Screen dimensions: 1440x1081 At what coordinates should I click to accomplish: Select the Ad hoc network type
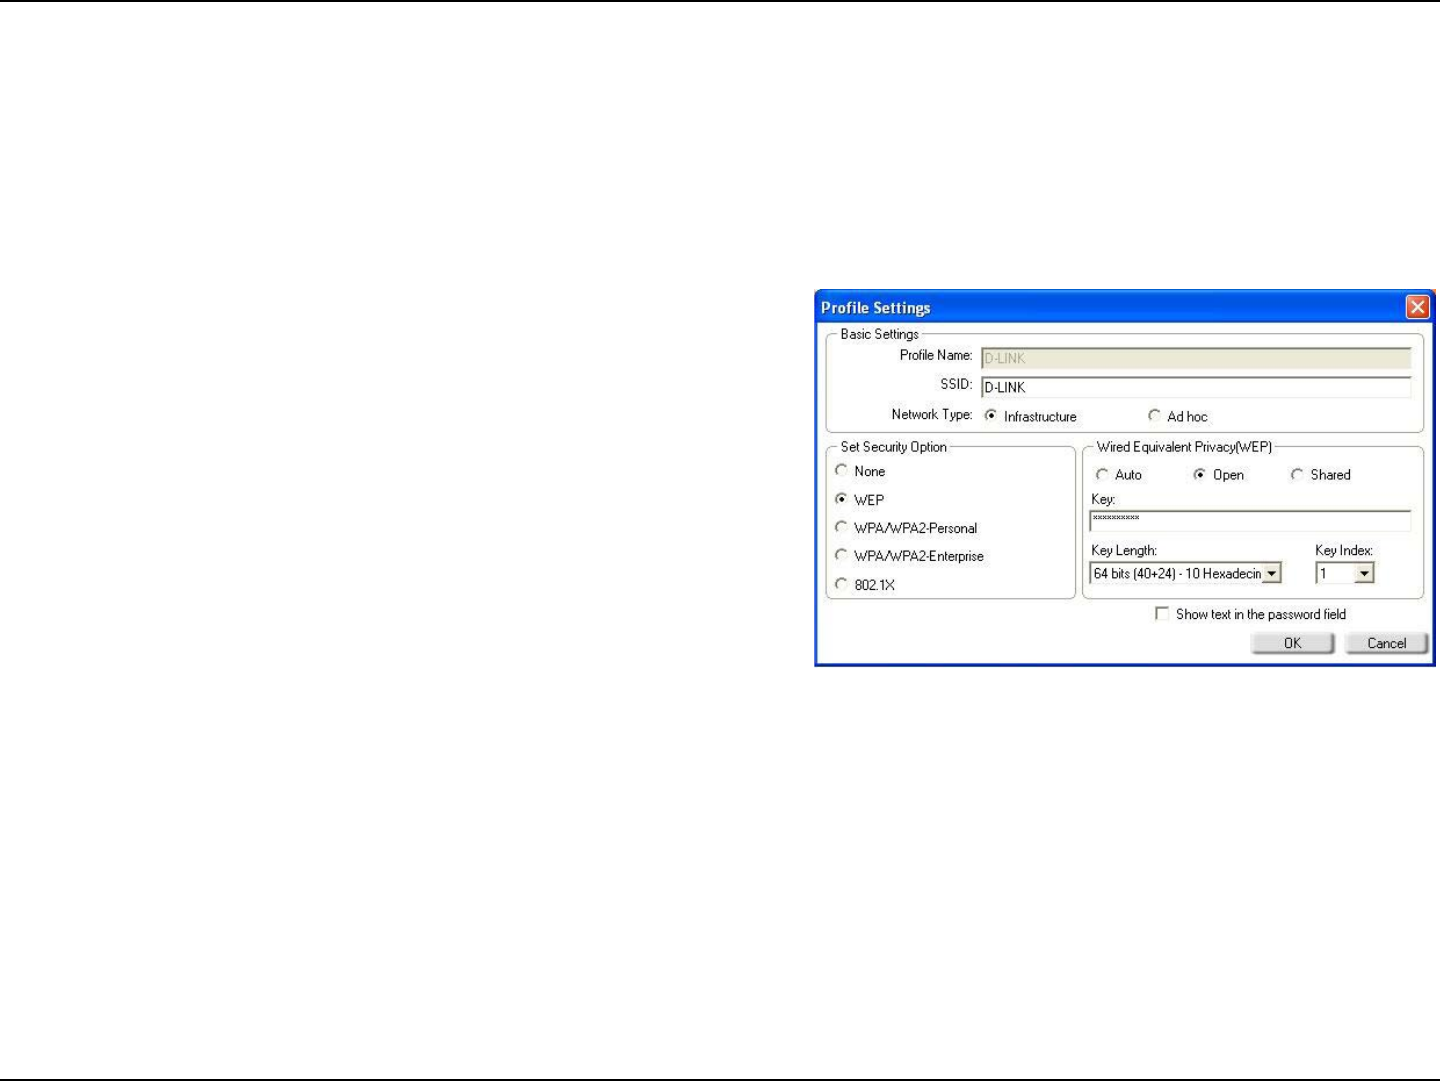coord(1154,415)
